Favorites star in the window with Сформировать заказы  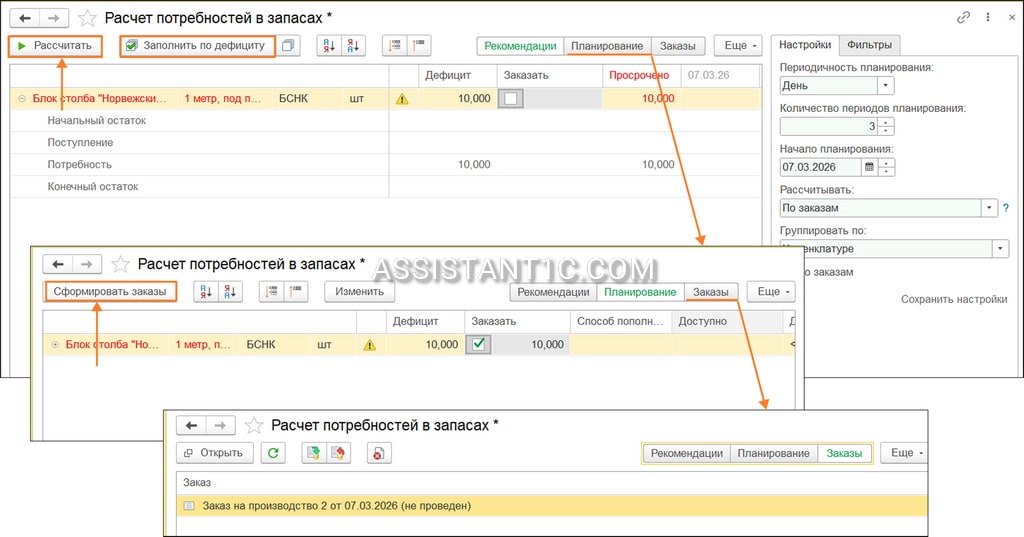(120, 264)
